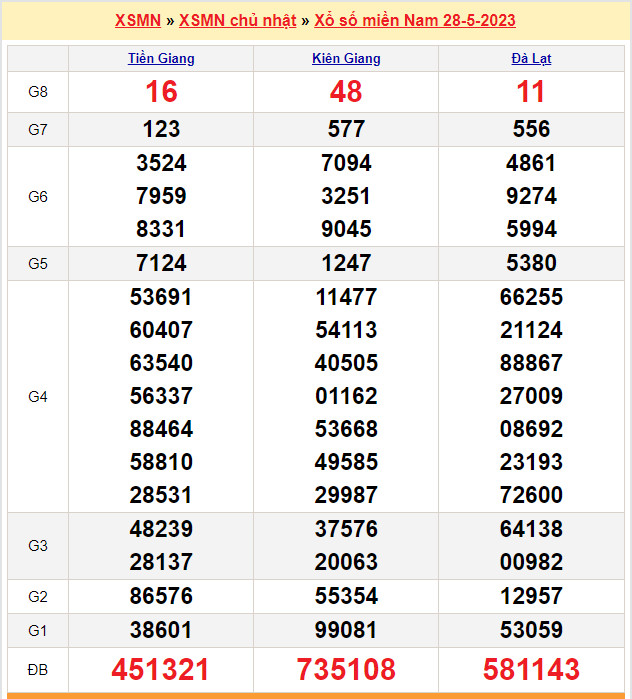Open the Đà Lạt province link
The image size is (632, 699).
pyautogui.click(x=531, y=59)
